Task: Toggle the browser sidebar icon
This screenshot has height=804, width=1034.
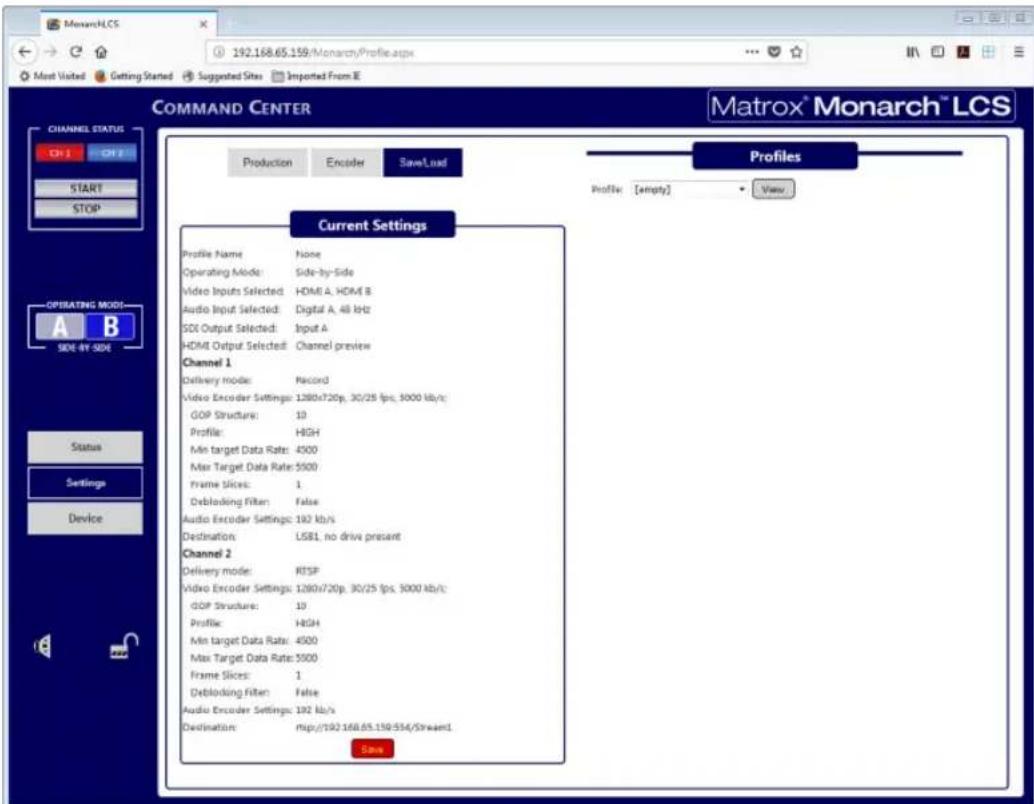Action: [937, 51]
